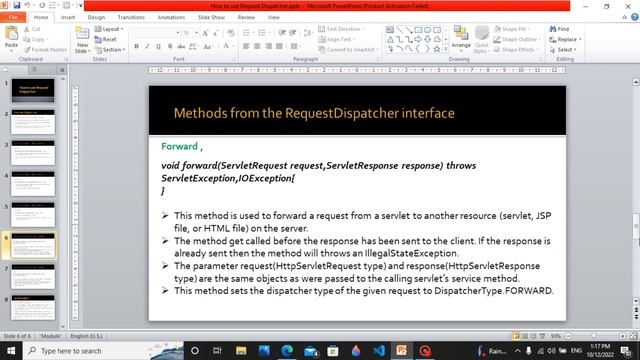This screenshot has height=360, width=640.
Task: Click the taskbar search box
Action: [x=103, y=351]
